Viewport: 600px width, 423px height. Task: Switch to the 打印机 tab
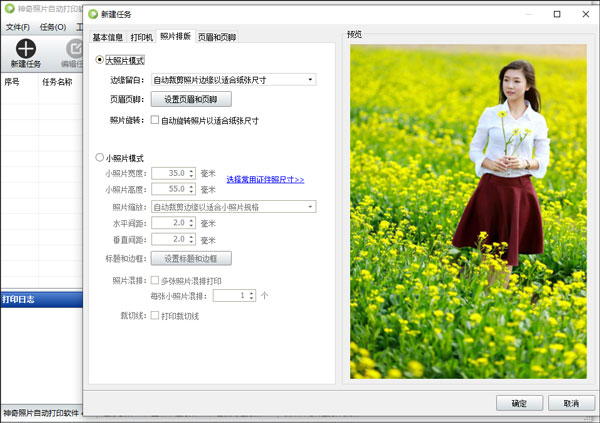tap(141, 37)
